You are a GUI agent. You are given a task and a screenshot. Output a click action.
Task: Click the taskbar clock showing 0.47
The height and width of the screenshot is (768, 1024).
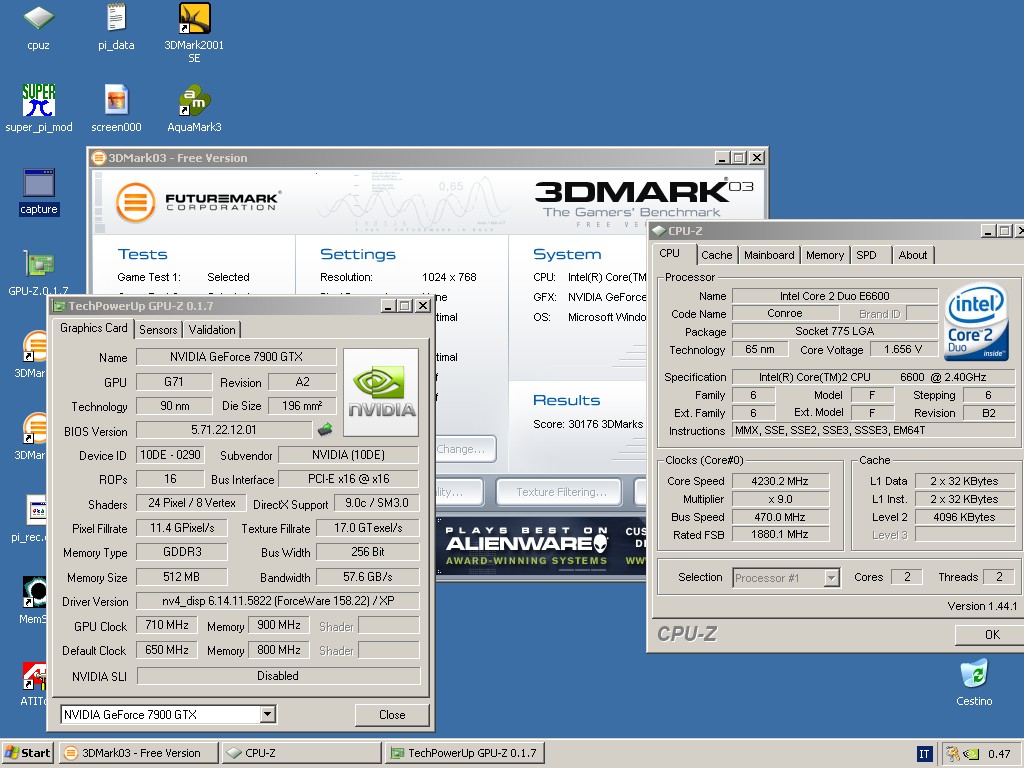(x=999, y=754)
